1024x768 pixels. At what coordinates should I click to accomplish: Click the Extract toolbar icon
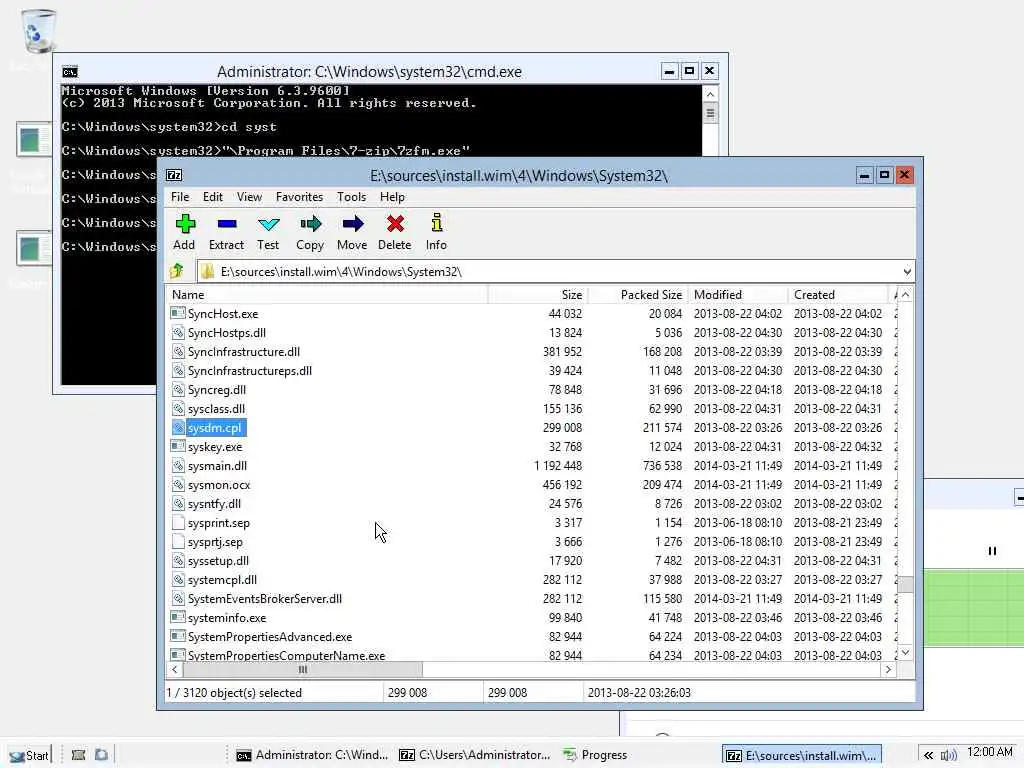pyautogui.click(x=227, y=224)
